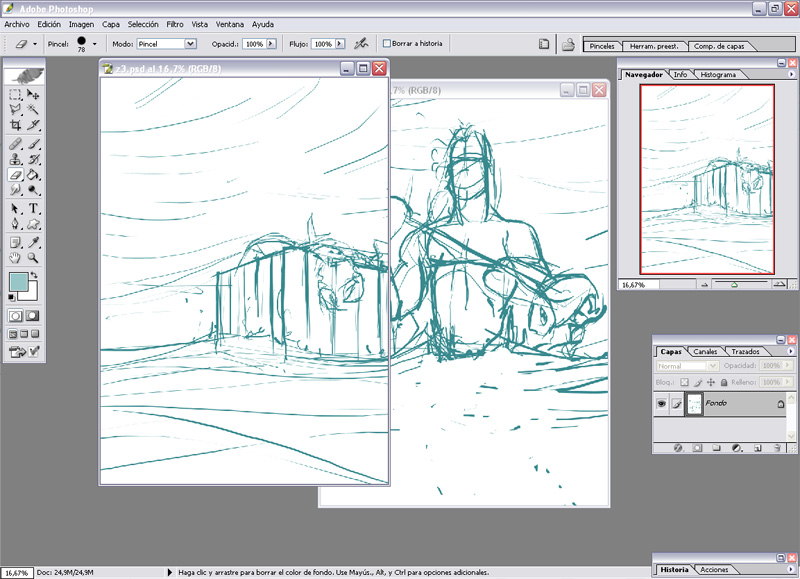Select the Type tool
The width and height of the screenshot is (800, 579).
[x=33, y=209]
